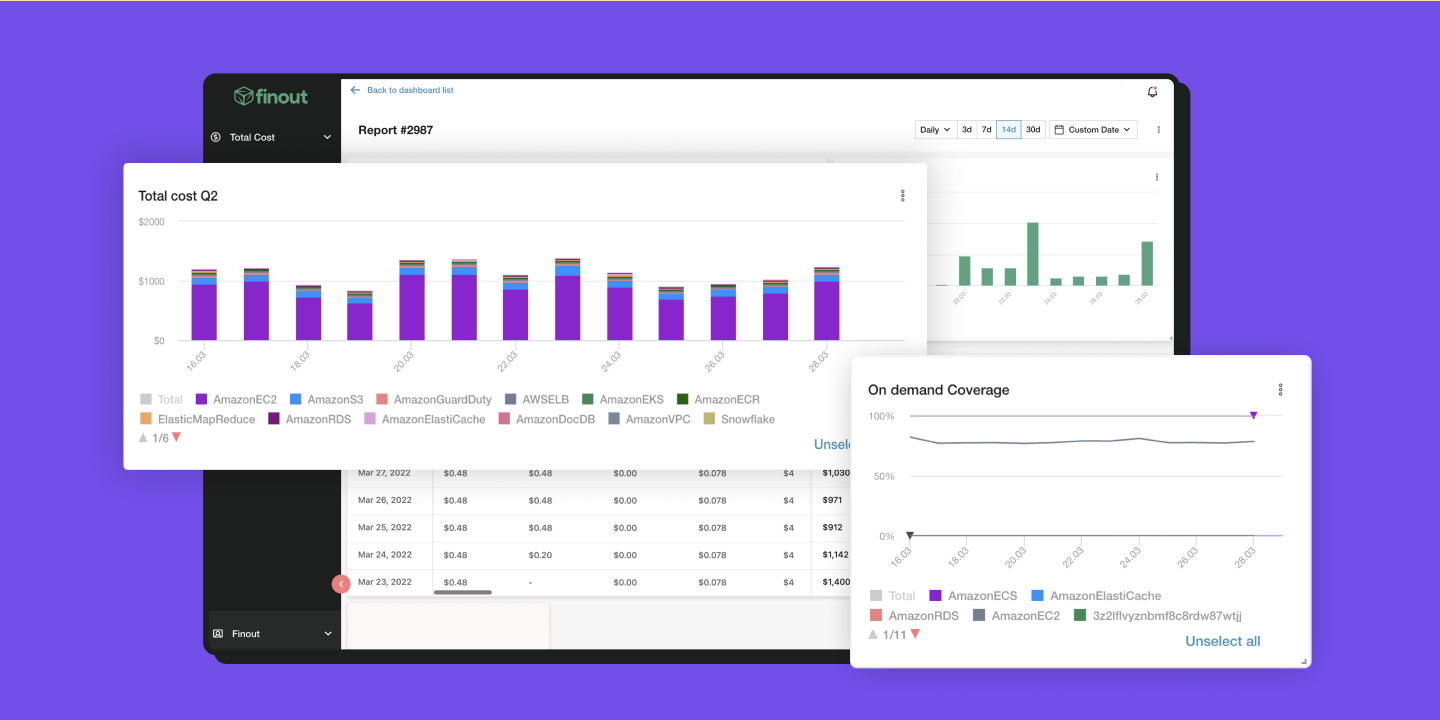Go to previous legend page in On demand Coverage
This screenshot has height=720, width=1440.
[873, 634]
